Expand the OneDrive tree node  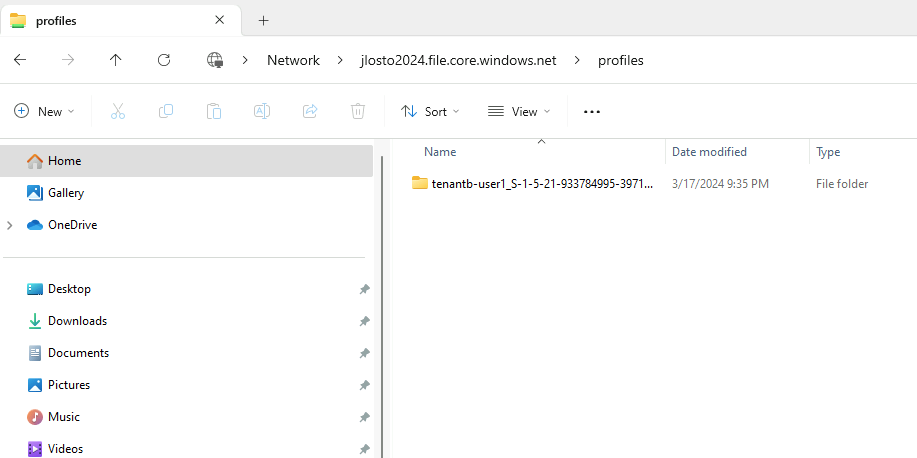[9, 225]
